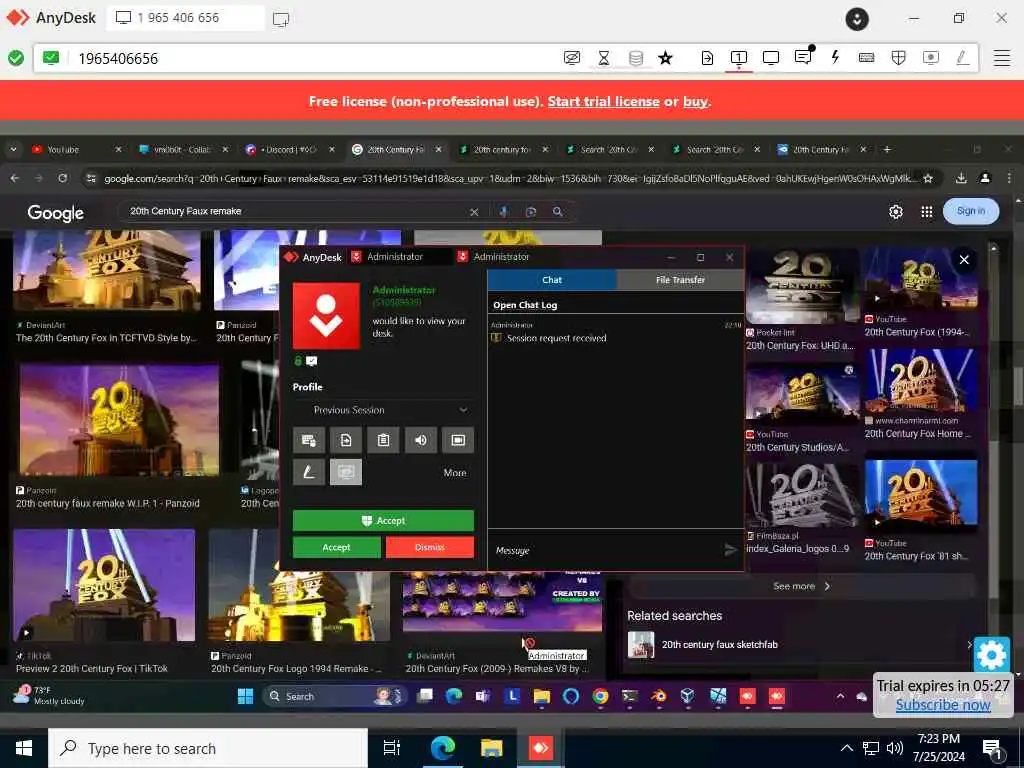Switch to the 1 965 406 656 session tab
The image size is (1024, 768).
(185, 18)
